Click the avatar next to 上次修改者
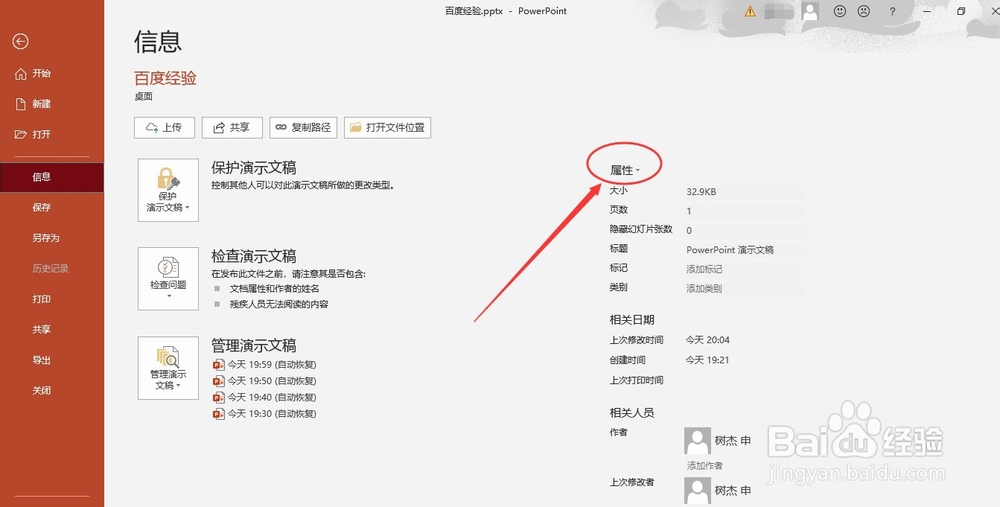This screenshot has height=507, width=1000. pos(697,490)
